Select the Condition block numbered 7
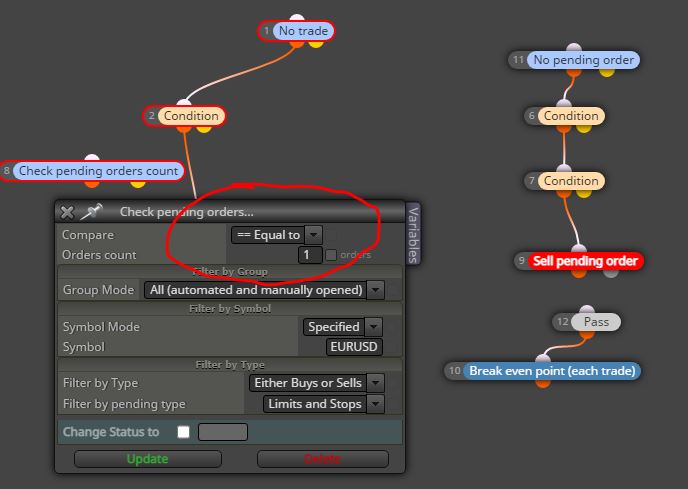The width and height of the screenshot is (688, 489). (x=571, y=181)
